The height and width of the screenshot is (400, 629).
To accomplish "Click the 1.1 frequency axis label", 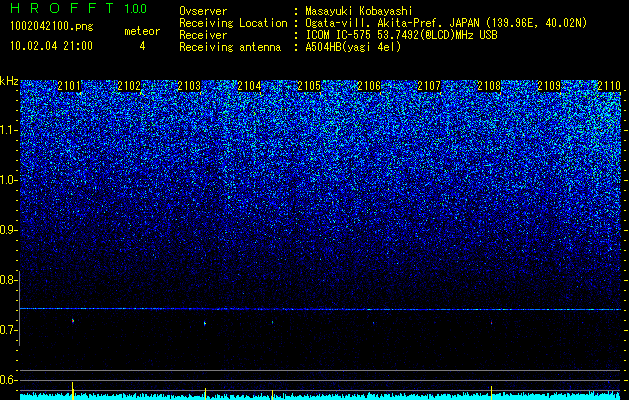I will pos(8,130).
